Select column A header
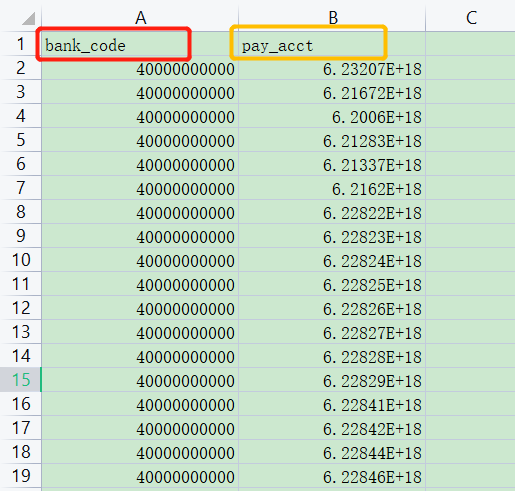 (x=140, y=17)
